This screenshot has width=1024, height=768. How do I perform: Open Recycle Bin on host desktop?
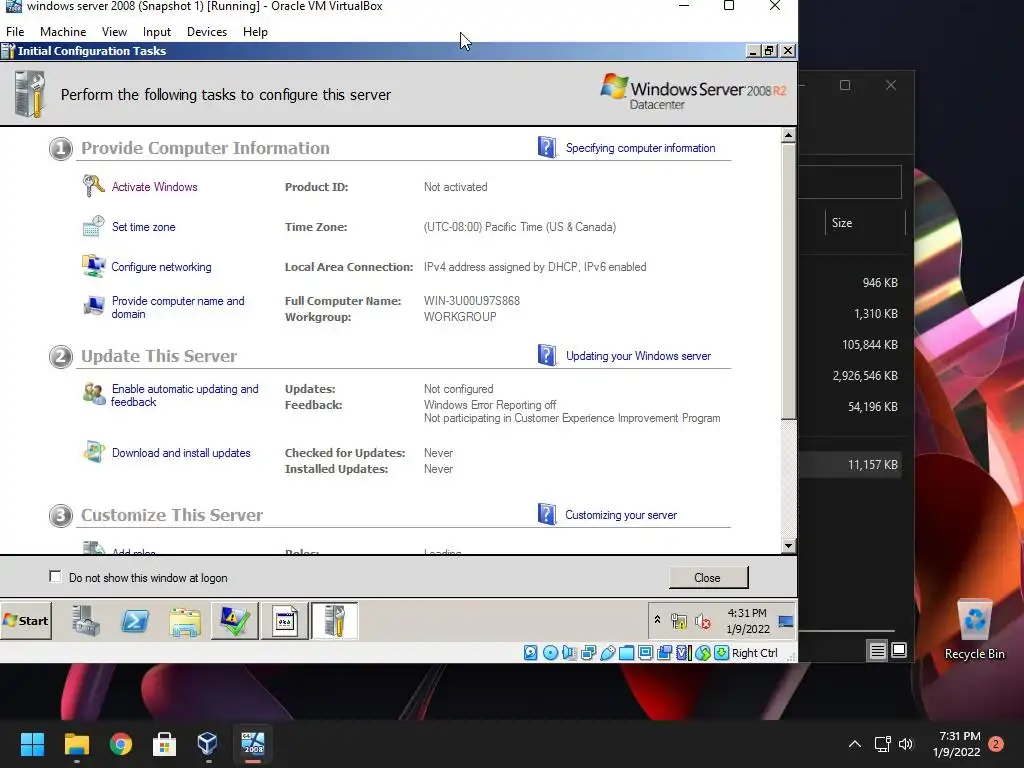(974, 630)
